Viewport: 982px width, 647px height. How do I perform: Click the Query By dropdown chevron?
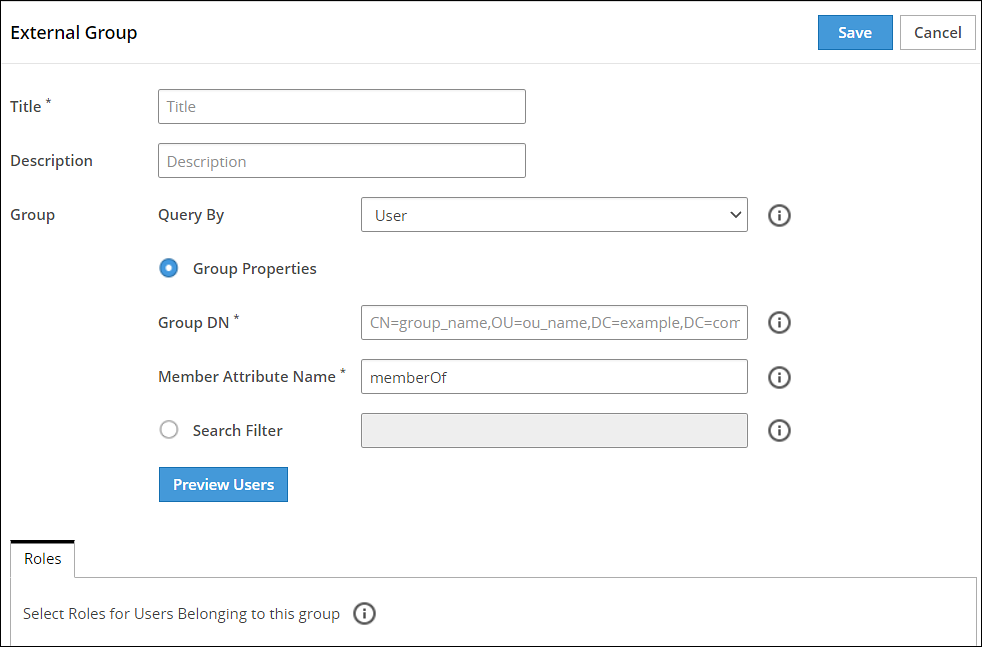pos(736,215)
